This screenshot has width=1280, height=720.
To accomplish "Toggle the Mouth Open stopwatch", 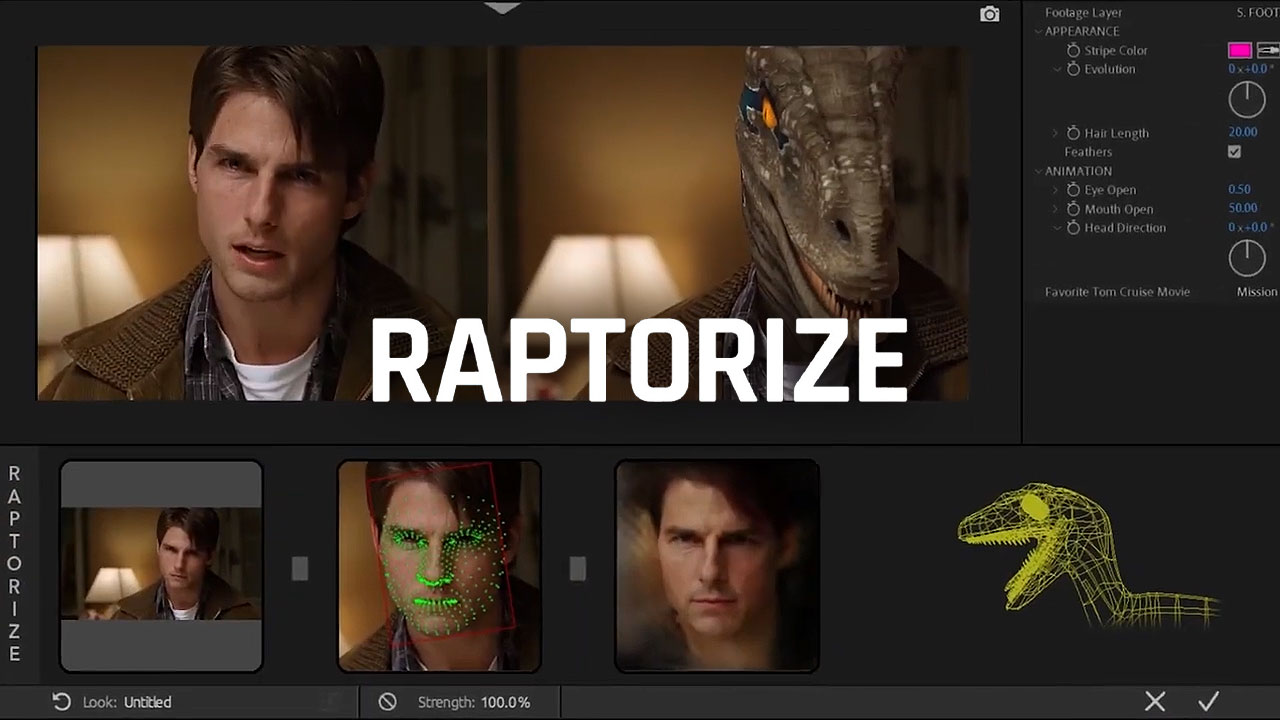I will [1073, 209].
